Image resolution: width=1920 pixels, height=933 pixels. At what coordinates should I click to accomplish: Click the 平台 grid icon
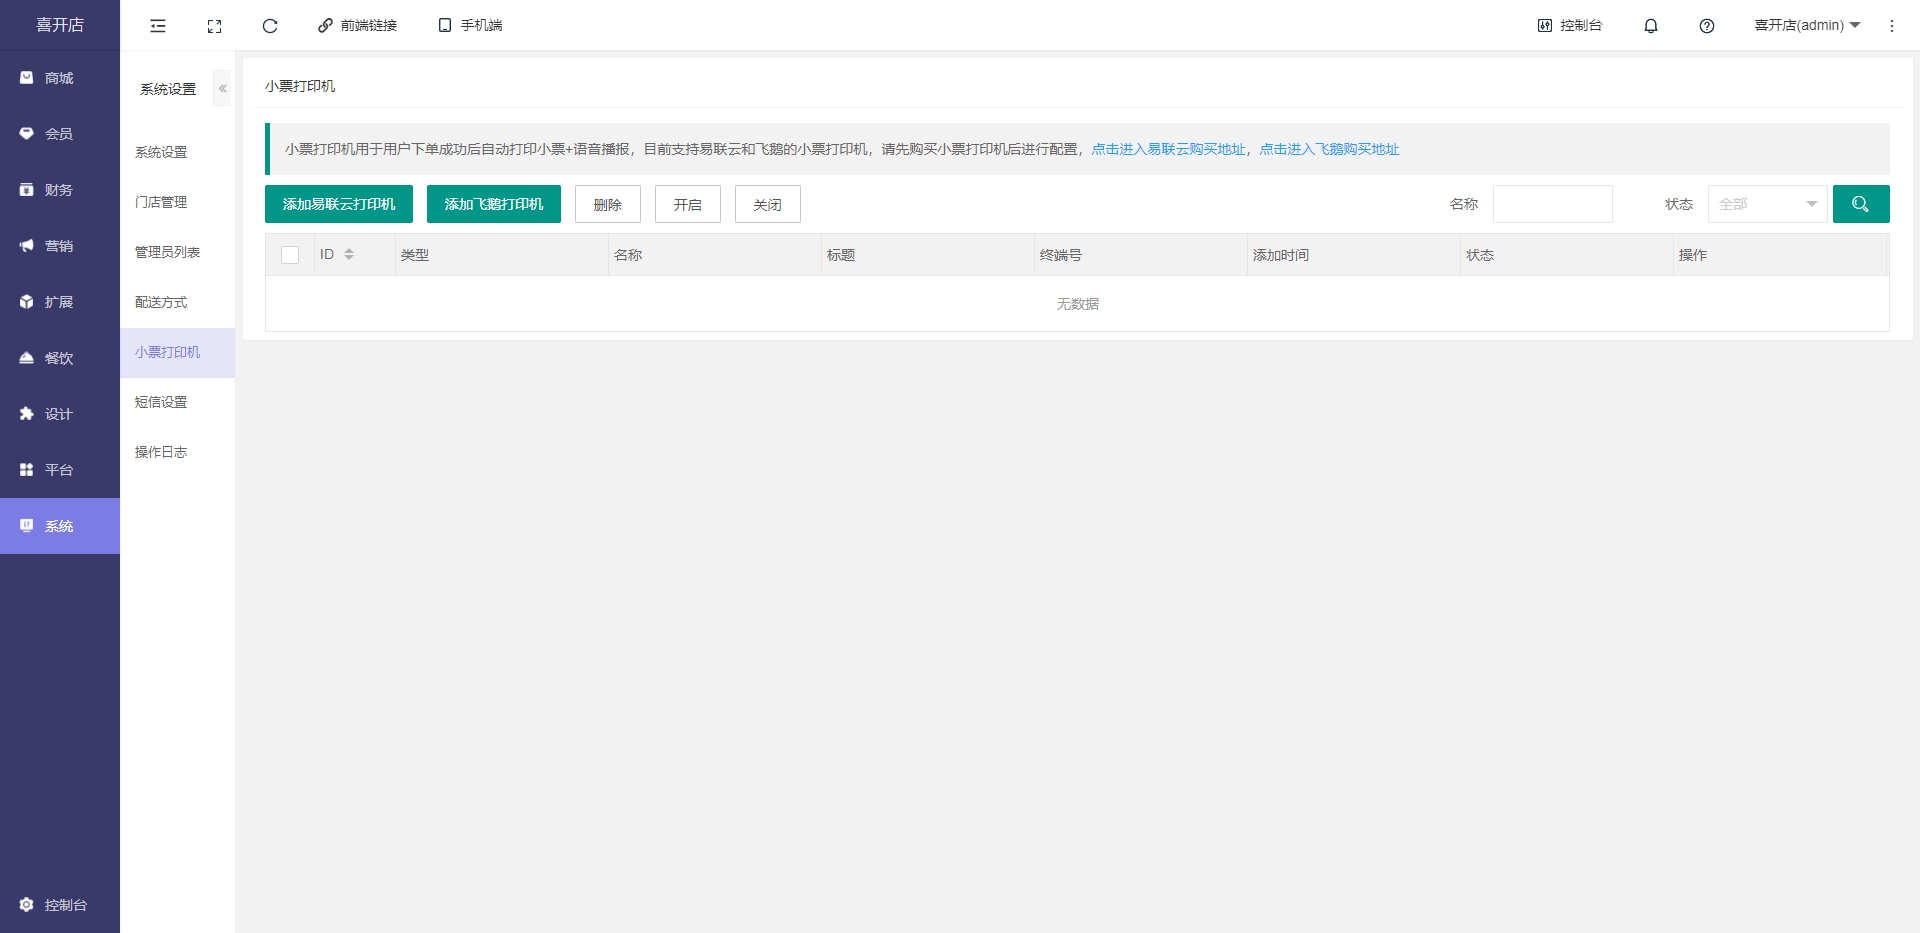point(27,470)
